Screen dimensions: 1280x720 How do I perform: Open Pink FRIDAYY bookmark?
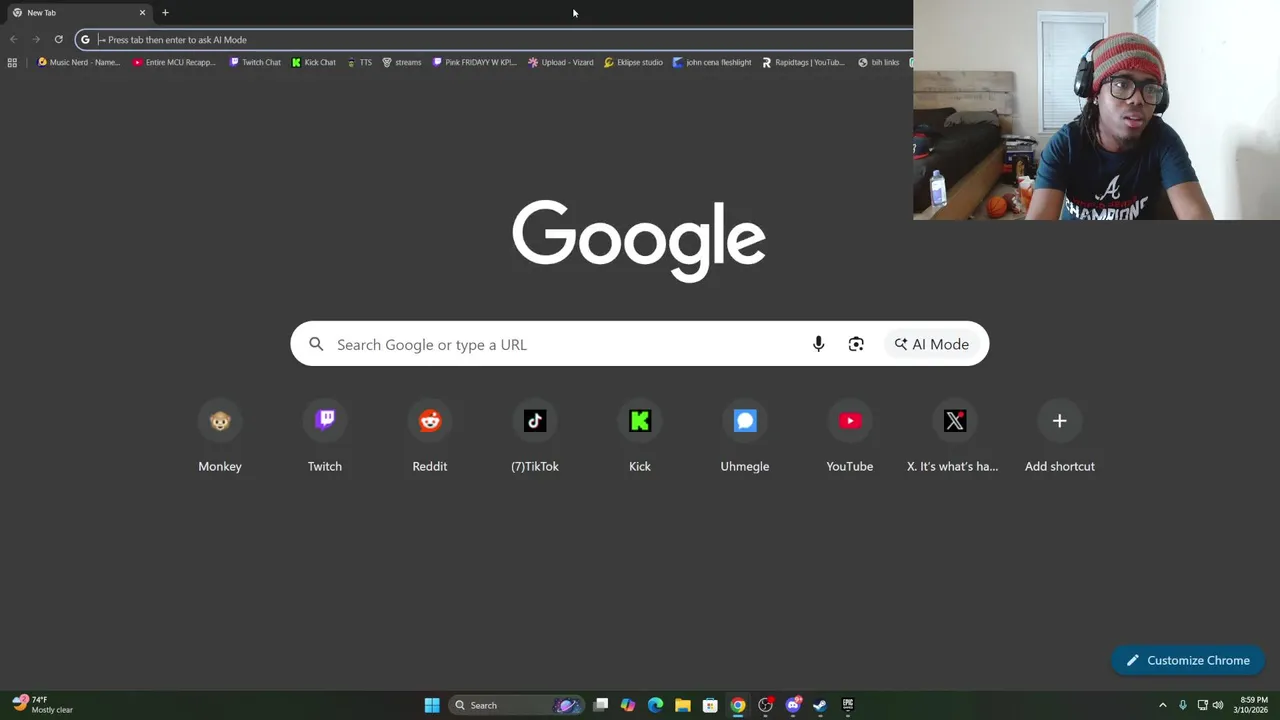point(474,62)
